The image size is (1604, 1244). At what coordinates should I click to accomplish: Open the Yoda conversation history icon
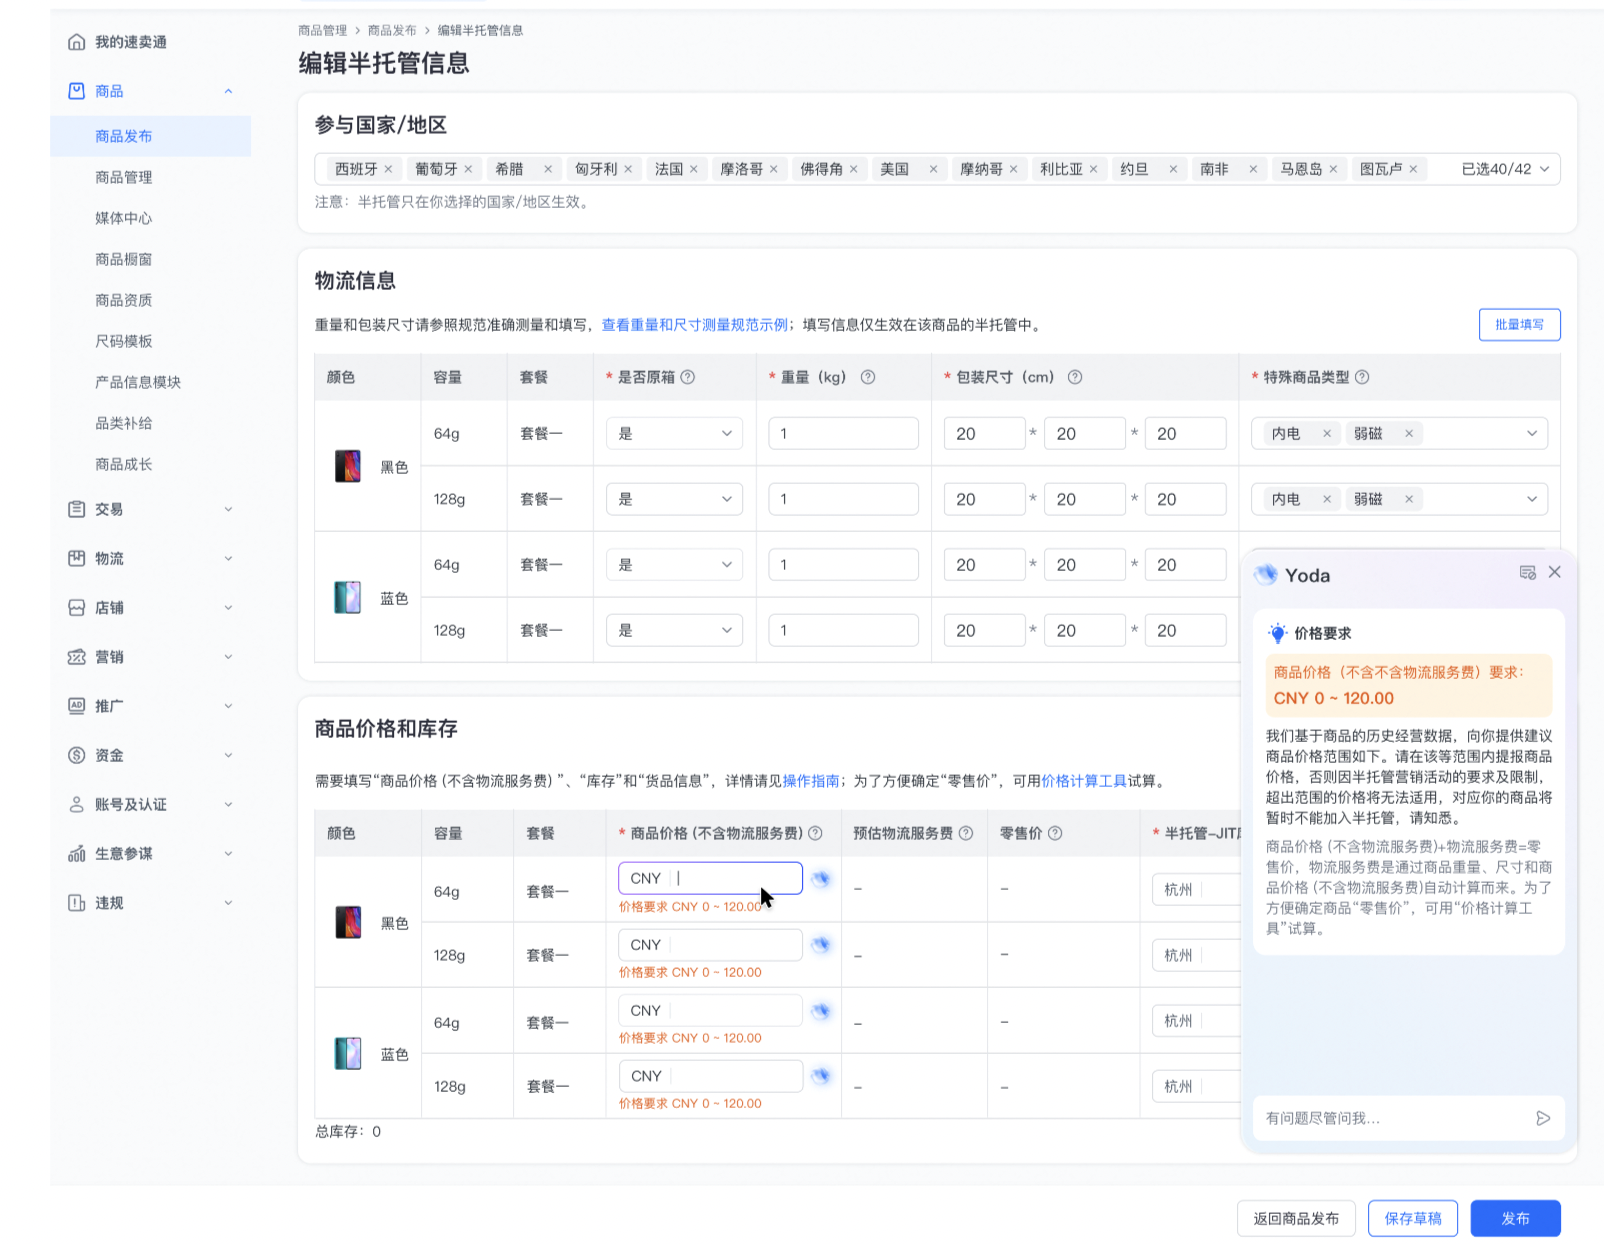coord(1527,573)
